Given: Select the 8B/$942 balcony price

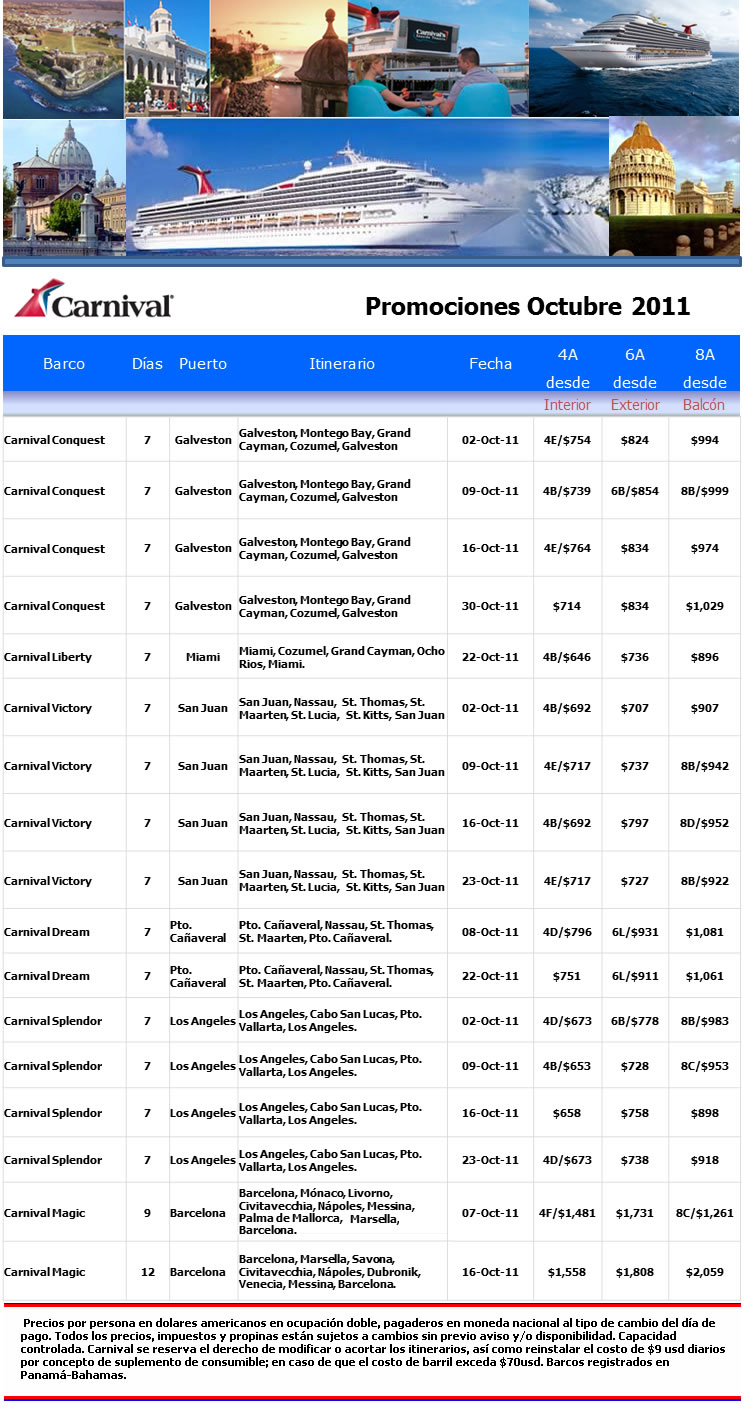Looking at the screenshot, I should point(705,766).
